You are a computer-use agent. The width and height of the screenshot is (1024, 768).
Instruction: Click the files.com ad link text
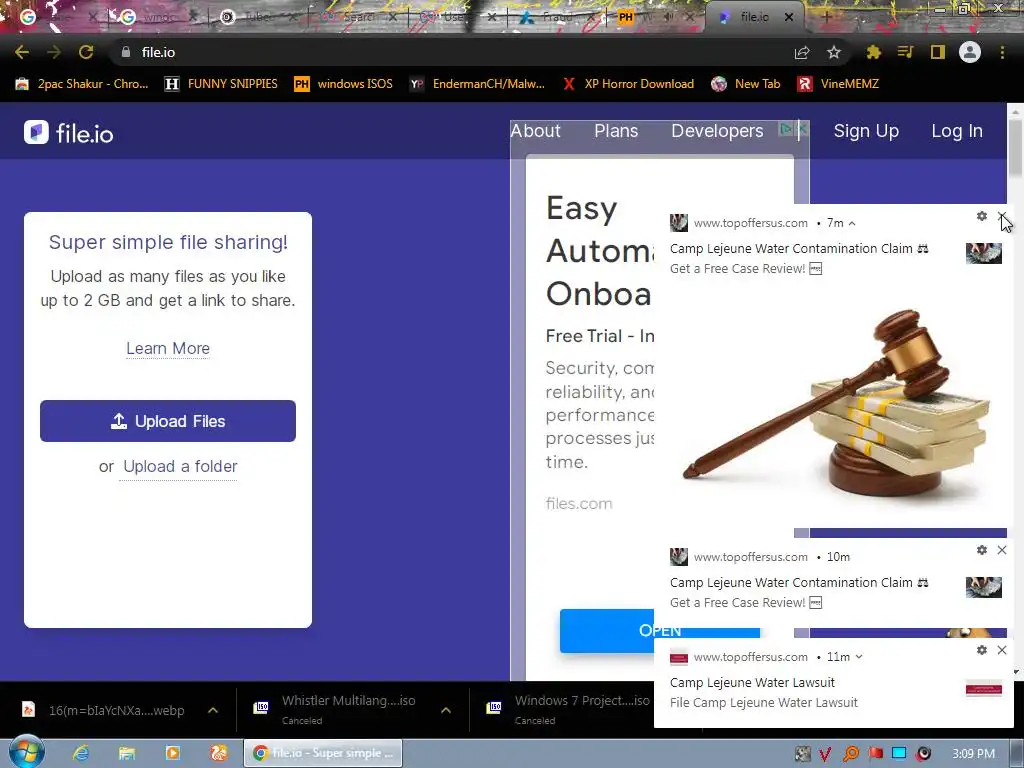click(579, 504)
